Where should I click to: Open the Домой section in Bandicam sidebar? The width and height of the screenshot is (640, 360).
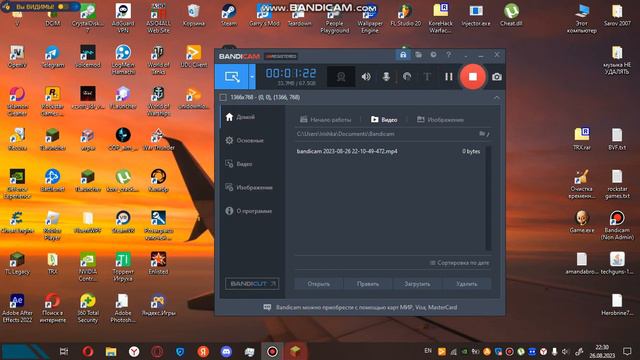(240, 117)
